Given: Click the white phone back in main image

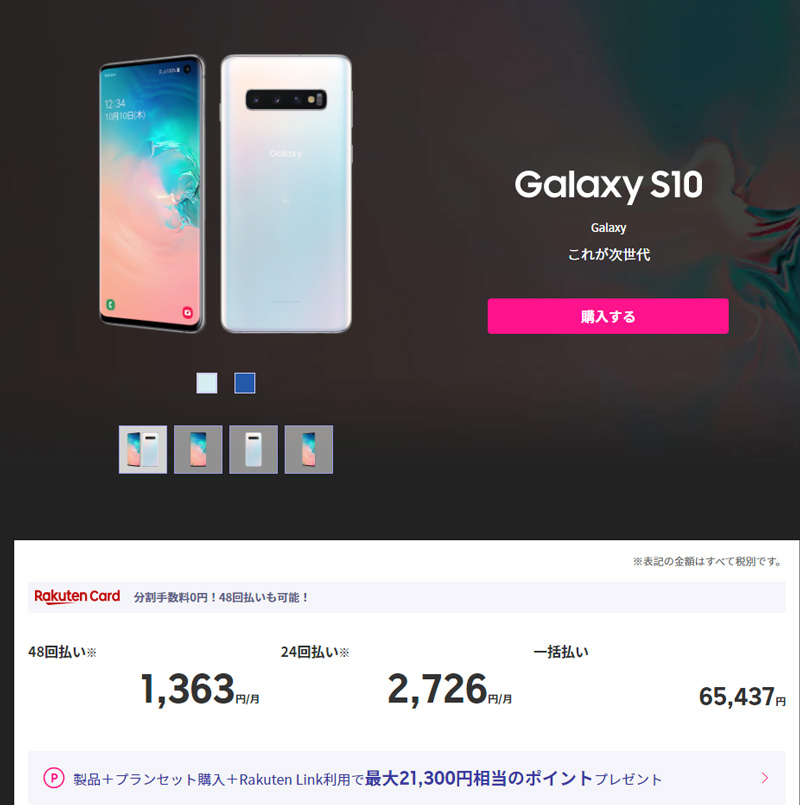Looking at the screenshot, I should (286, 194).
